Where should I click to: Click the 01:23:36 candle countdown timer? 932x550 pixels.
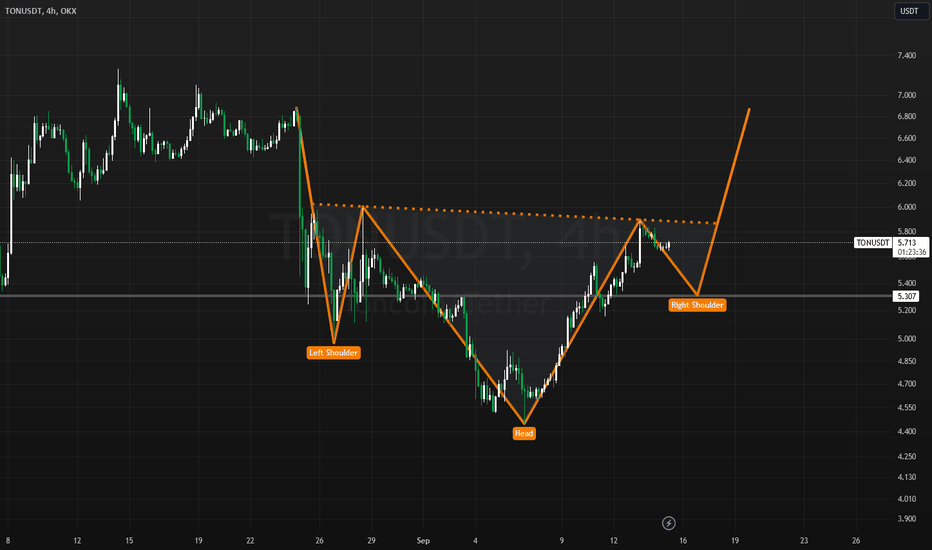click(912, 252)
